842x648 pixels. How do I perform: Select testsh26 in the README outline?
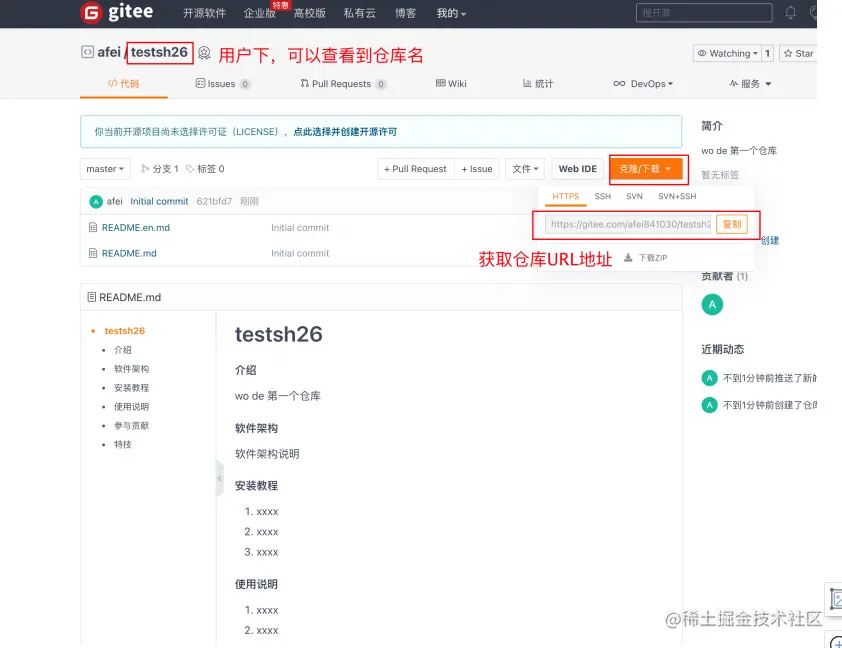125,331
